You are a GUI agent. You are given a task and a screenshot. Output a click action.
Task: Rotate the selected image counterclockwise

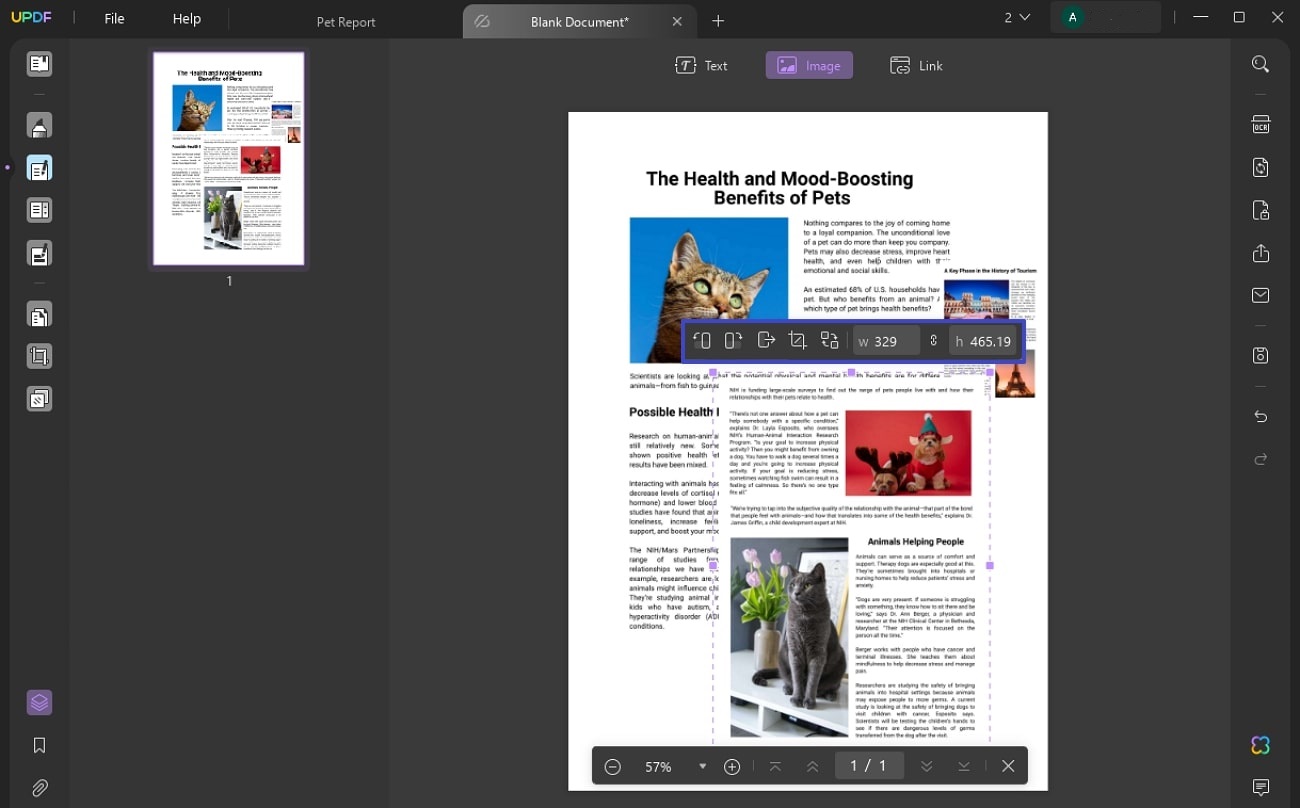click(703, 340)
